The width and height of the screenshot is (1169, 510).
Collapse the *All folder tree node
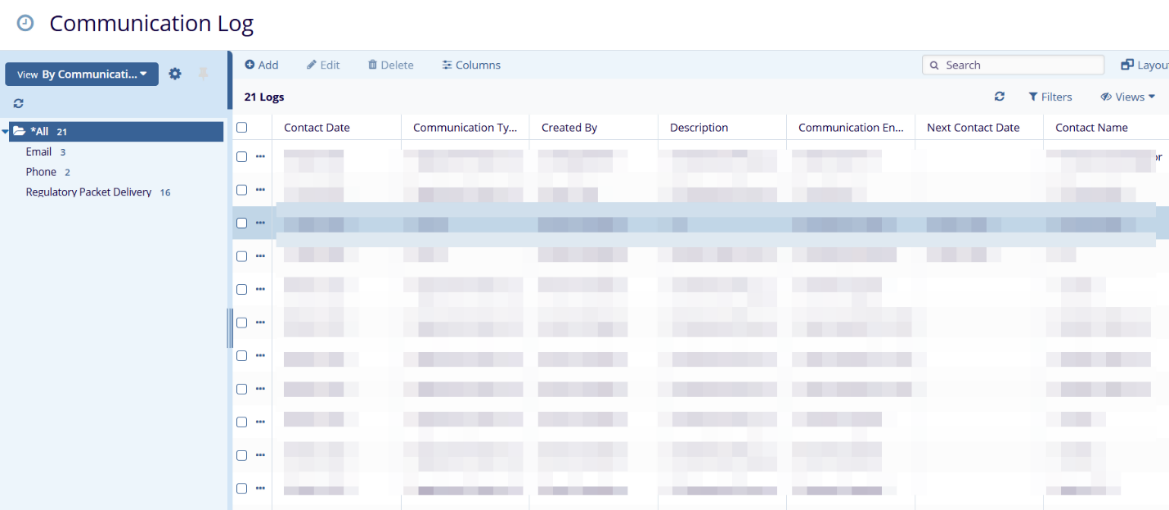pyautogui.click(x=6, y=132)
